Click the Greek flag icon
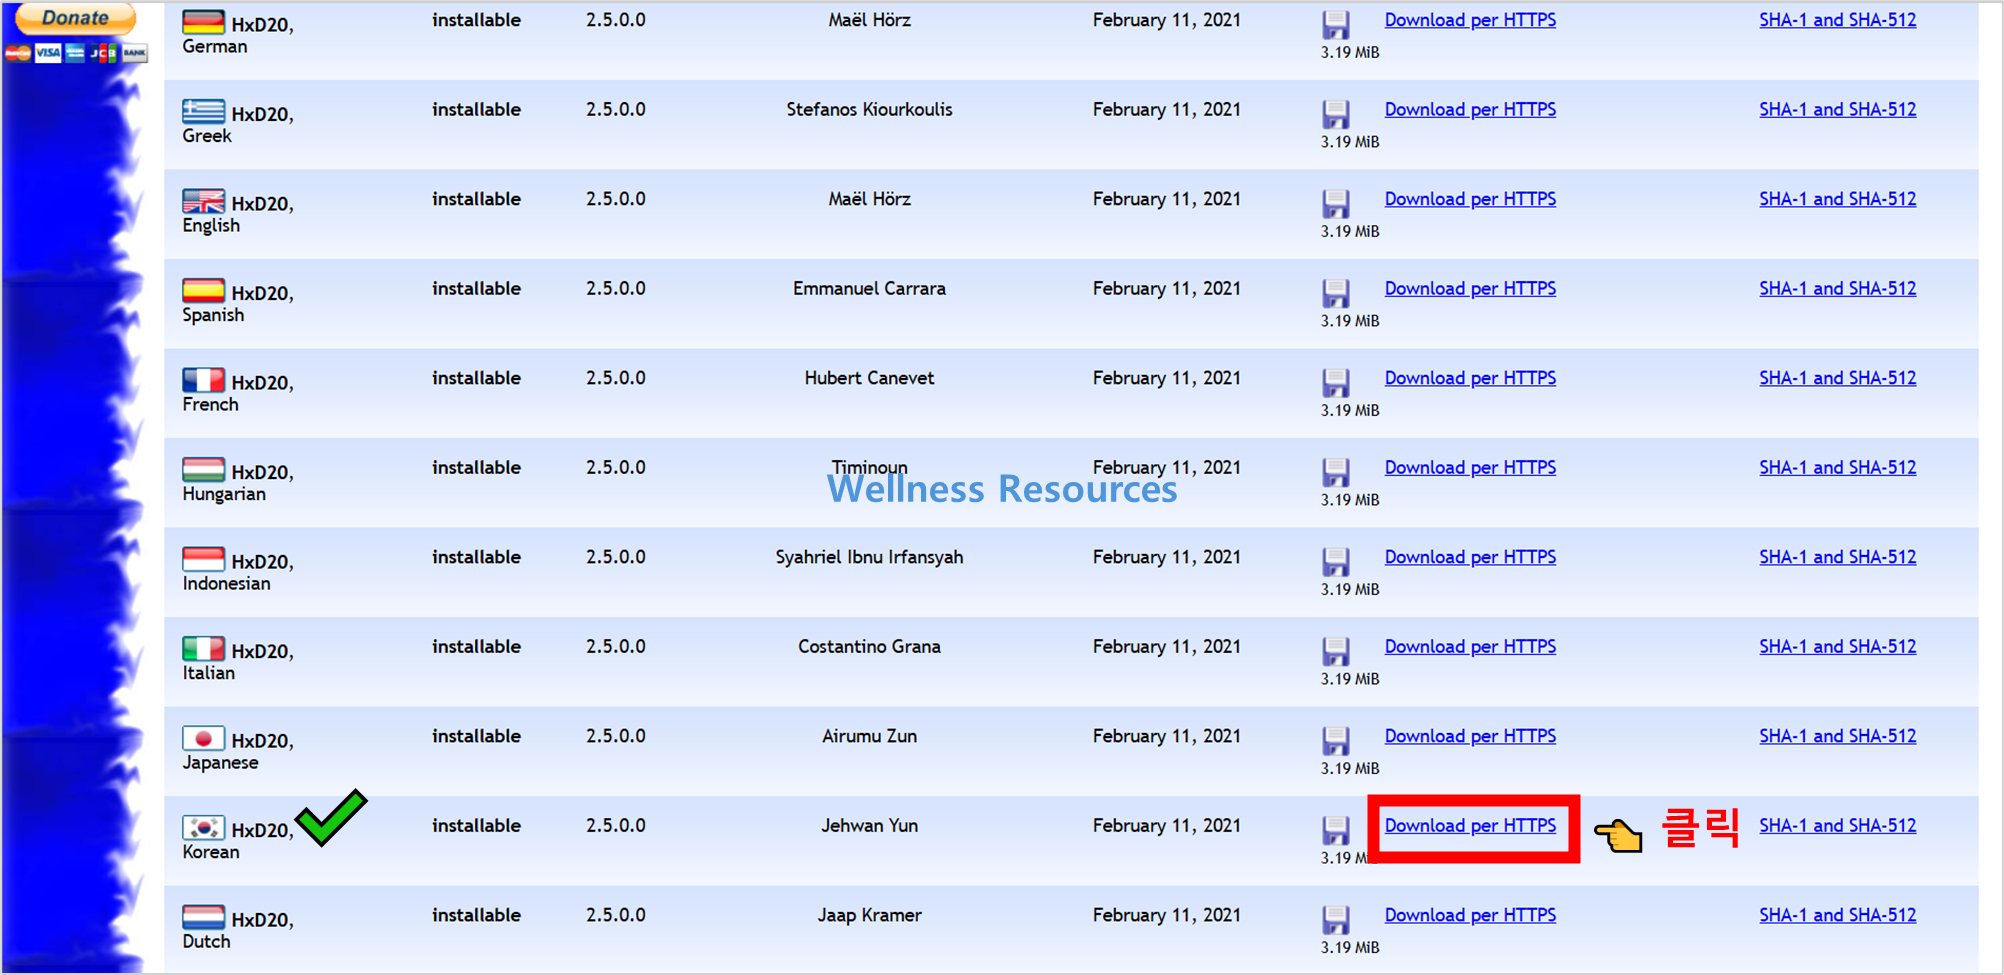The height and width of the screenshot is (975, 2004). point(203,111)
